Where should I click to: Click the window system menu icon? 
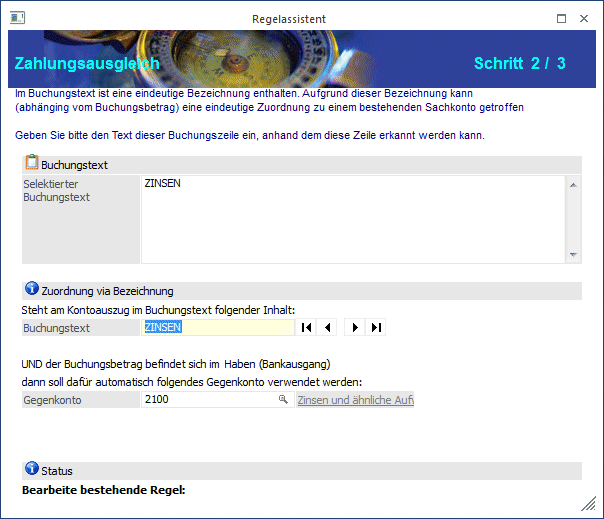click(x=17, y=17)
